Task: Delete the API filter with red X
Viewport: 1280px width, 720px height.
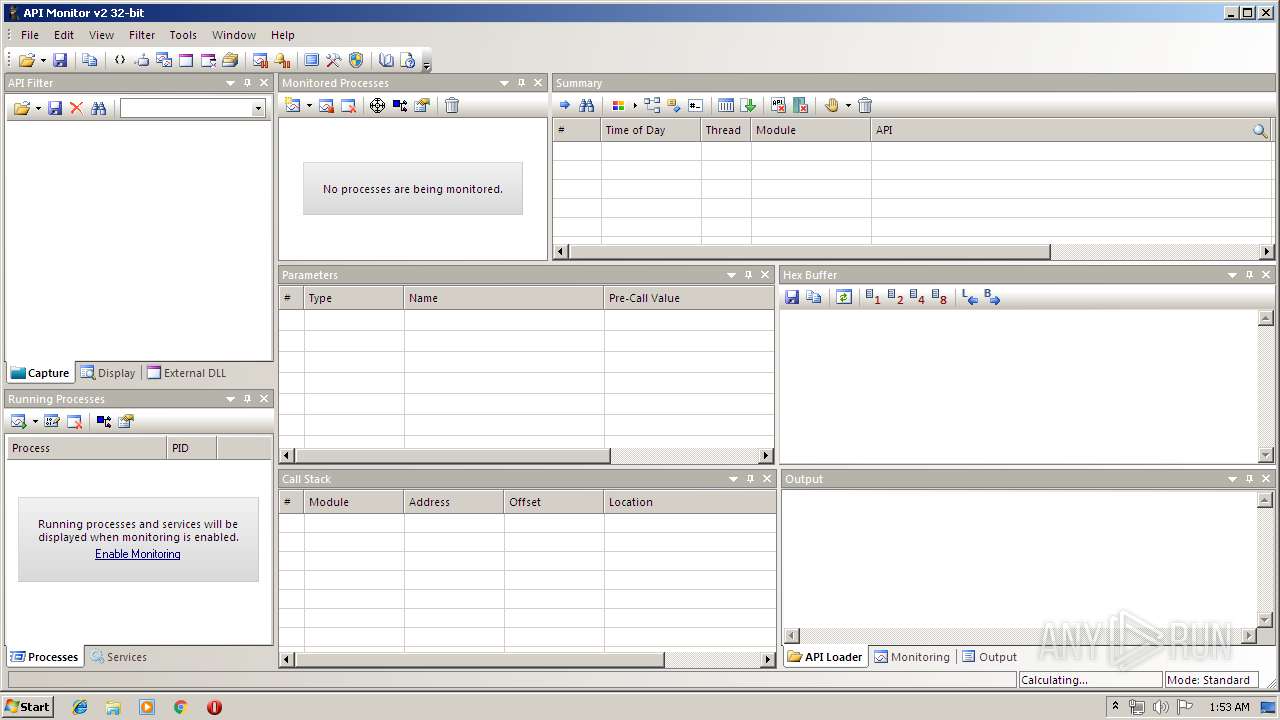Action: [76, 108]
